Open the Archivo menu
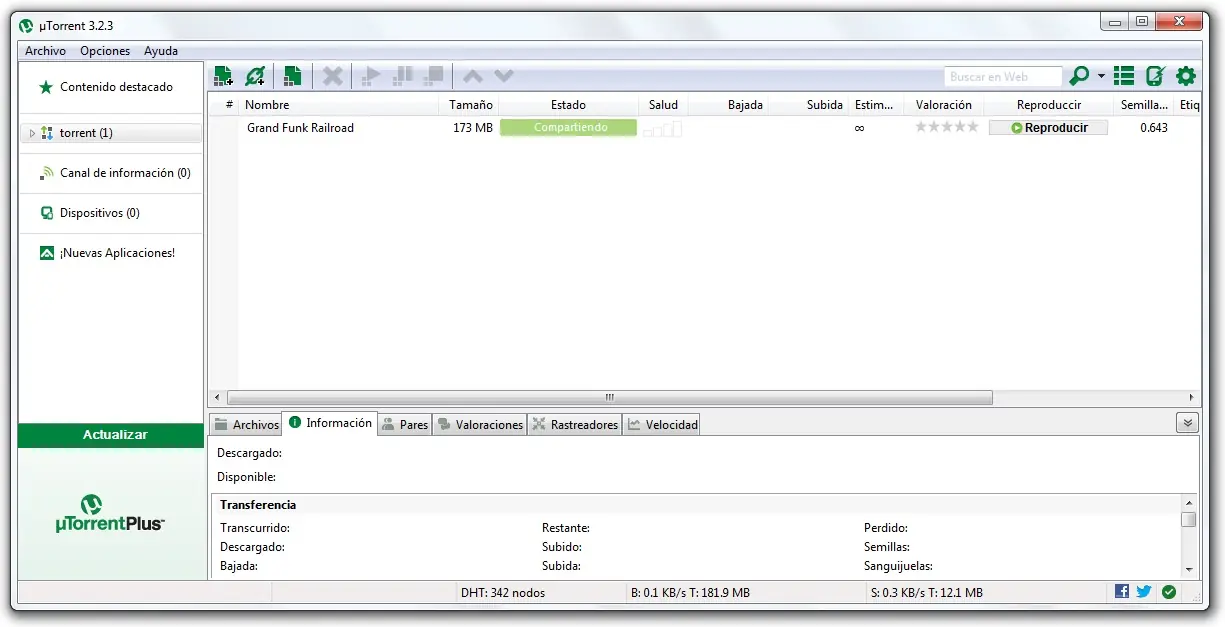The height and width of the screenshot is (627, 1225). [45, 51]
